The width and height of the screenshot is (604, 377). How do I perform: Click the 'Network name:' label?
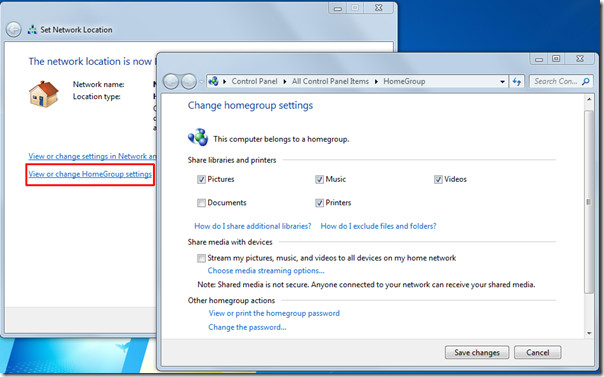[x=99, y=84]
